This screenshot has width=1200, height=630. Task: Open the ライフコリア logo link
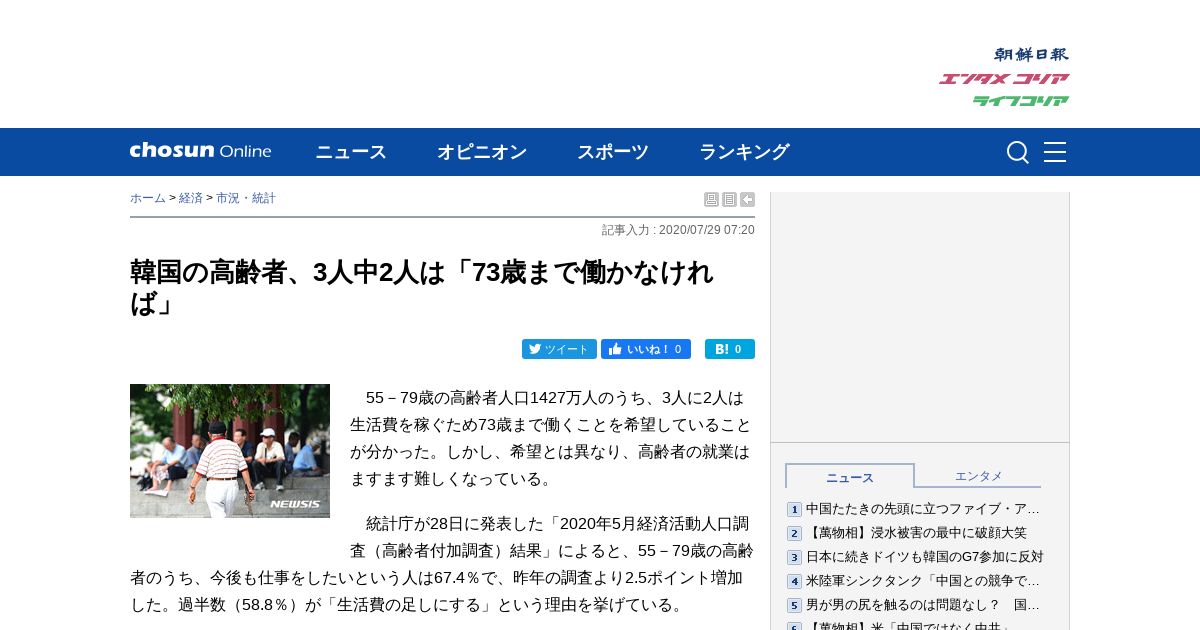pyautogui.click(x=1021, y=100)
